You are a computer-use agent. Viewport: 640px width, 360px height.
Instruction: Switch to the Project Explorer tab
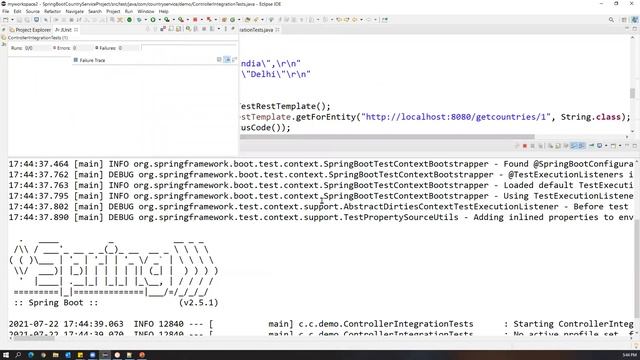pyautogui.click(x=30, y=30)
